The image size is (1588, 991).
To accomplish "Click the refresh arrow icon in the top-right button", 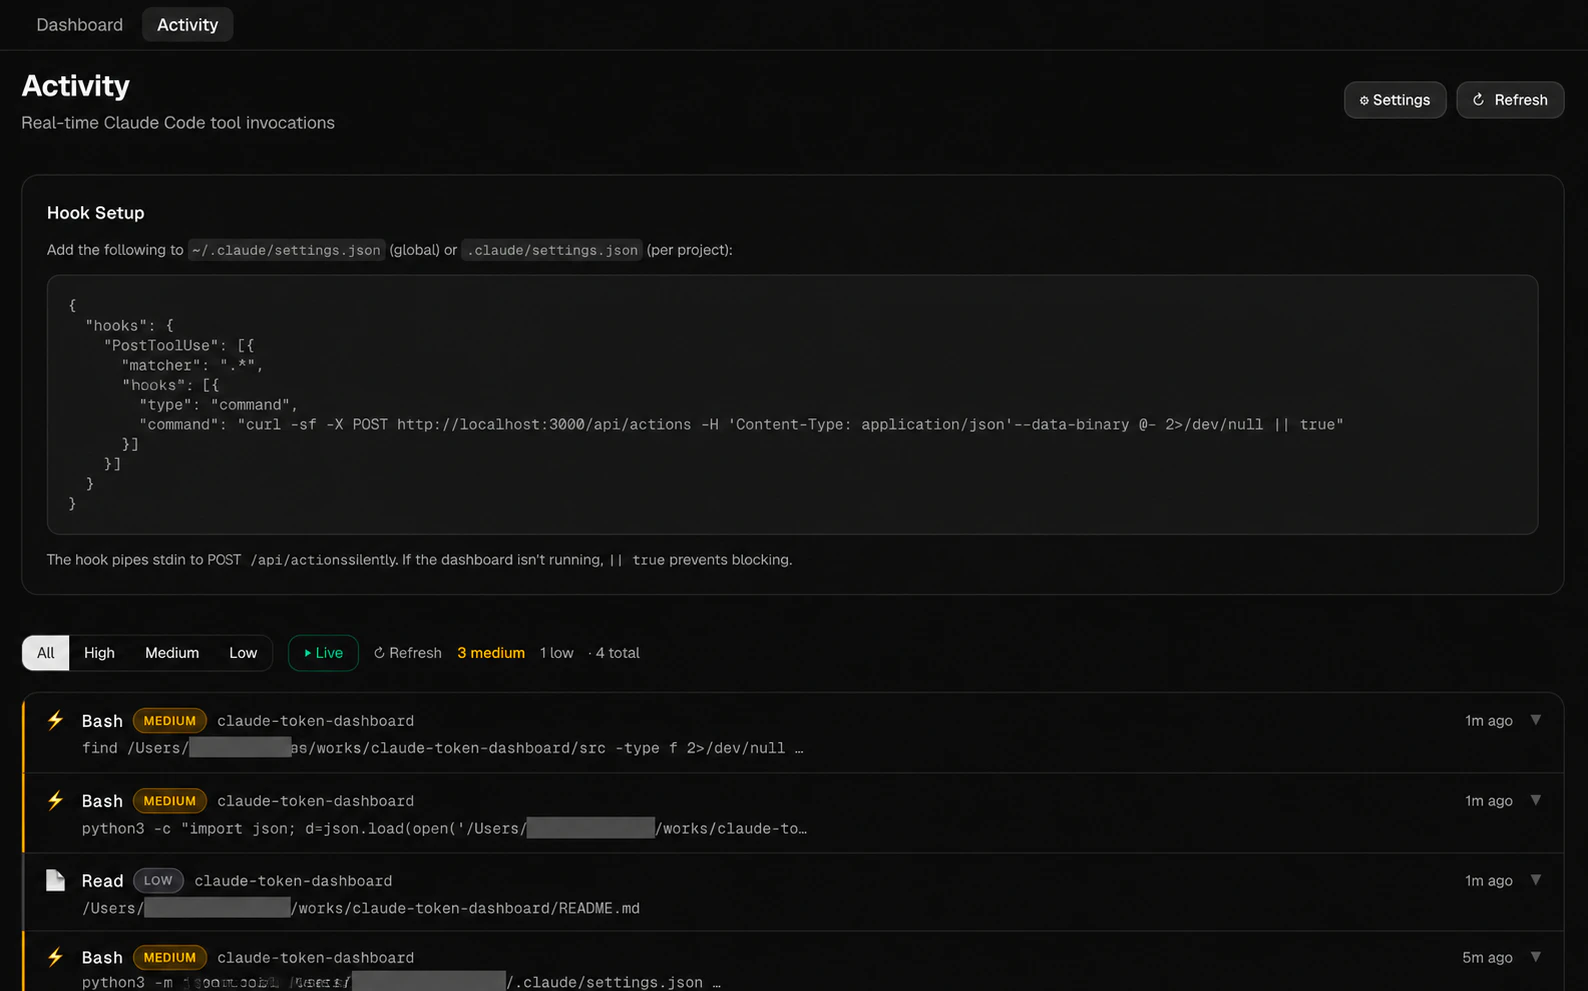I will point(1478,100).
